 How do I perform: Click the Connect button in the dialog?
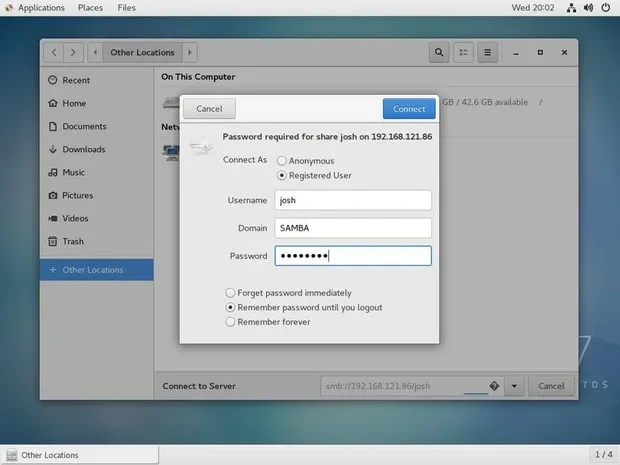tap(409, 109)
